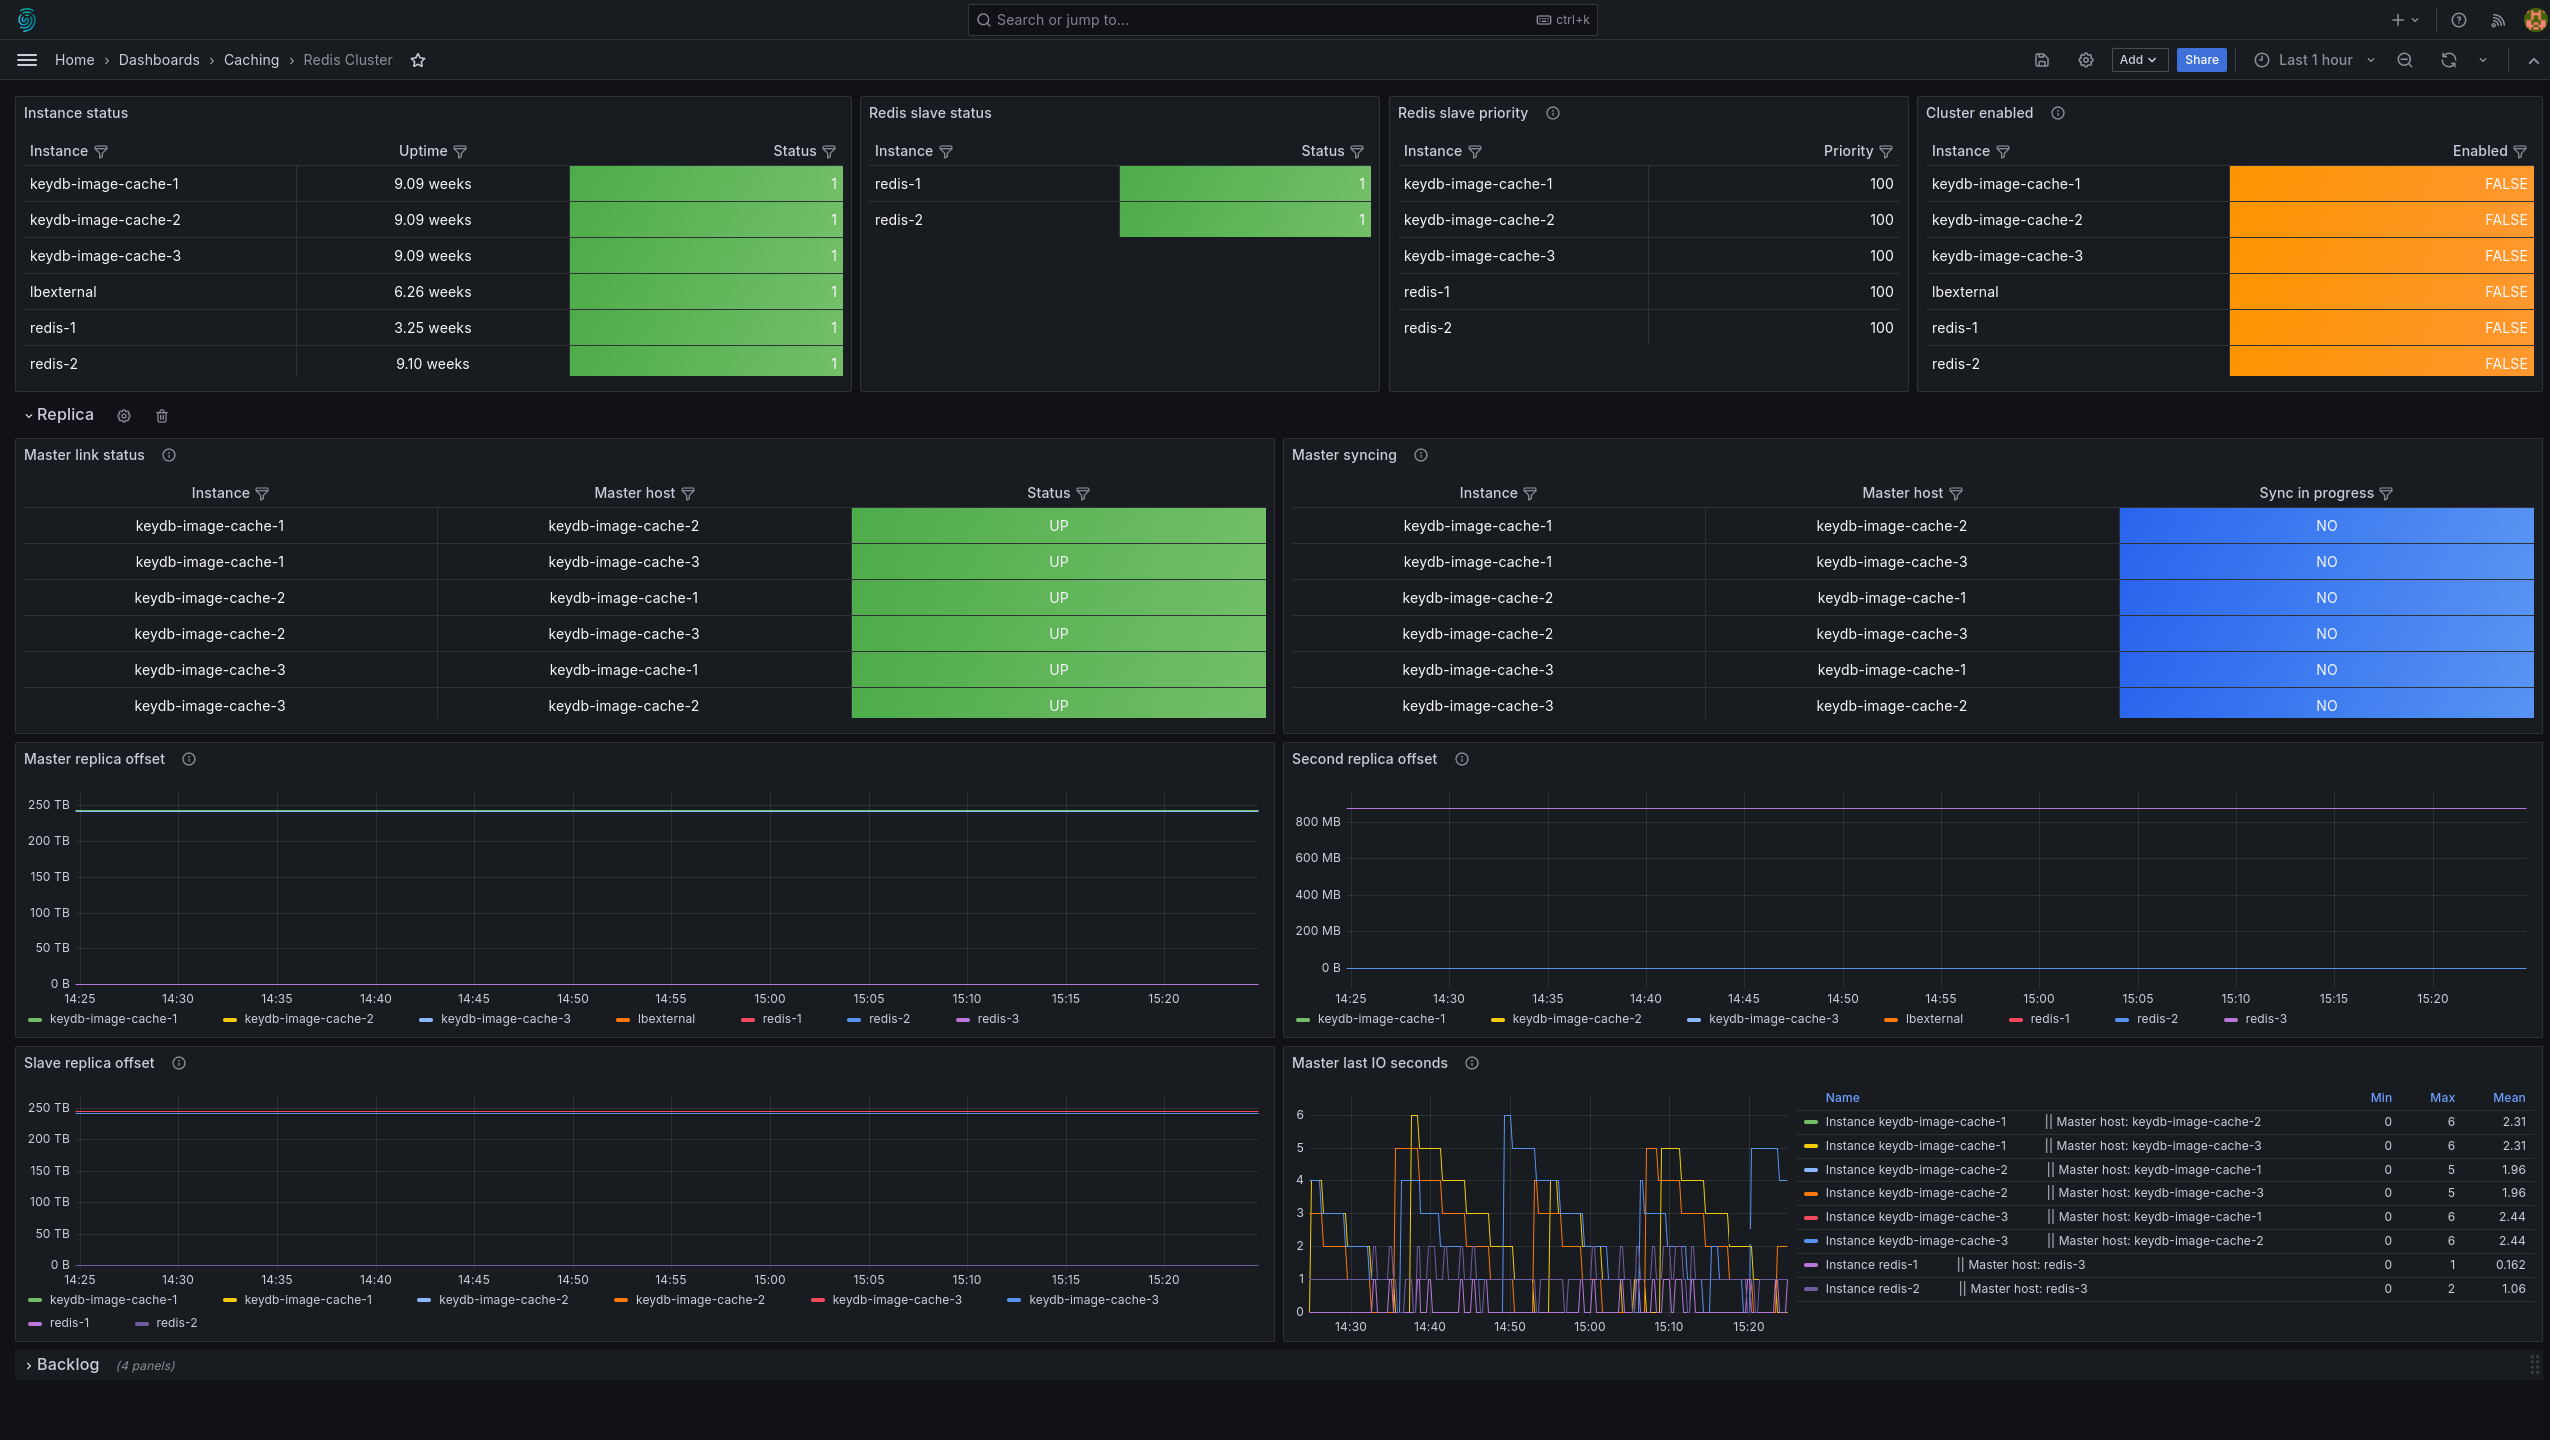Collapse the Replica row

tap(59, 415)
